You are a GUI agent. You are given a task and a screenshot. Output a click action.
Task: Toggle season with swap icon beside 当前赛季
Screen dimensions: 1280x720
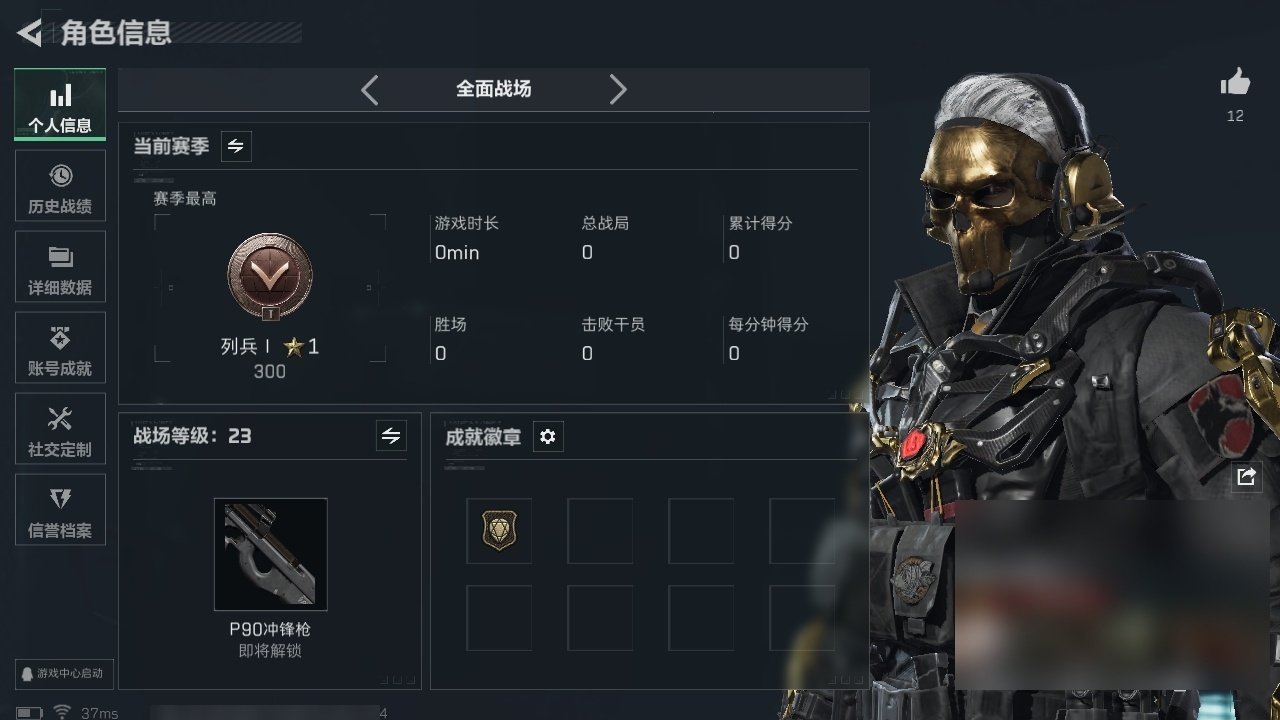(x=236, y=146)
